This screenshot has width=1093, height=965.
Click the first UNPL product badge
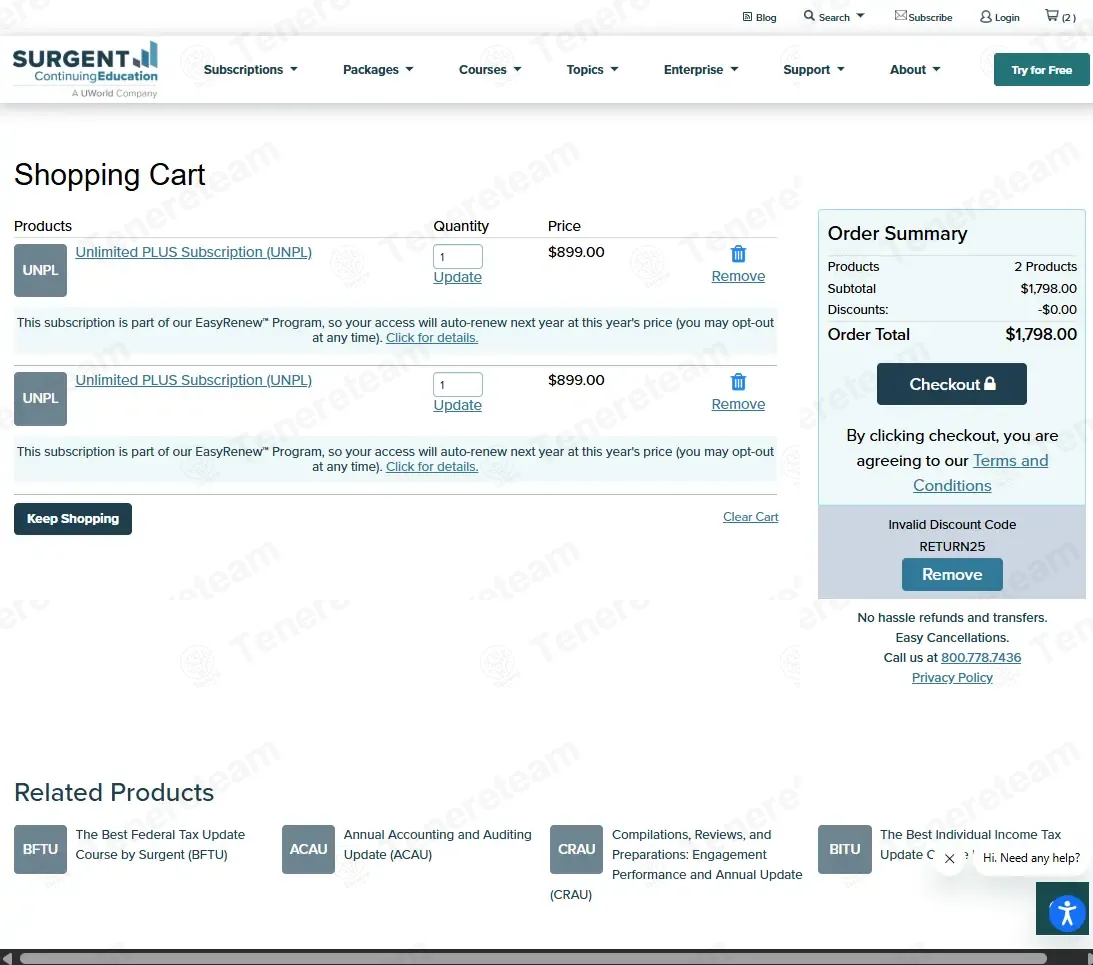click(40, 271)
